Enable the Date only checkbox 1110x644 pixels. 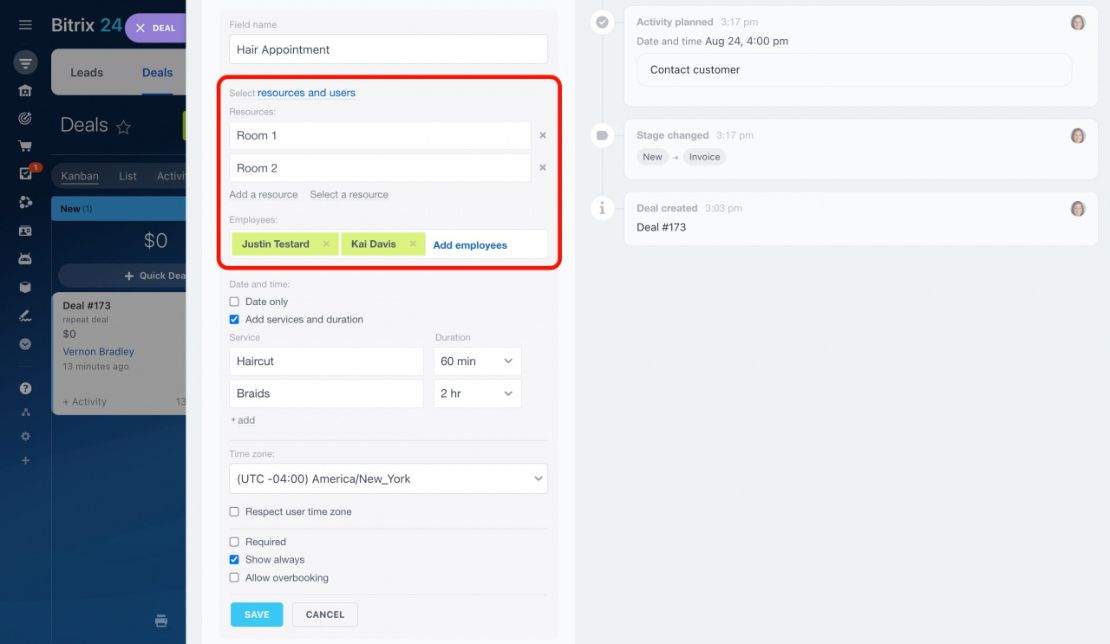[x=234, y=301]
